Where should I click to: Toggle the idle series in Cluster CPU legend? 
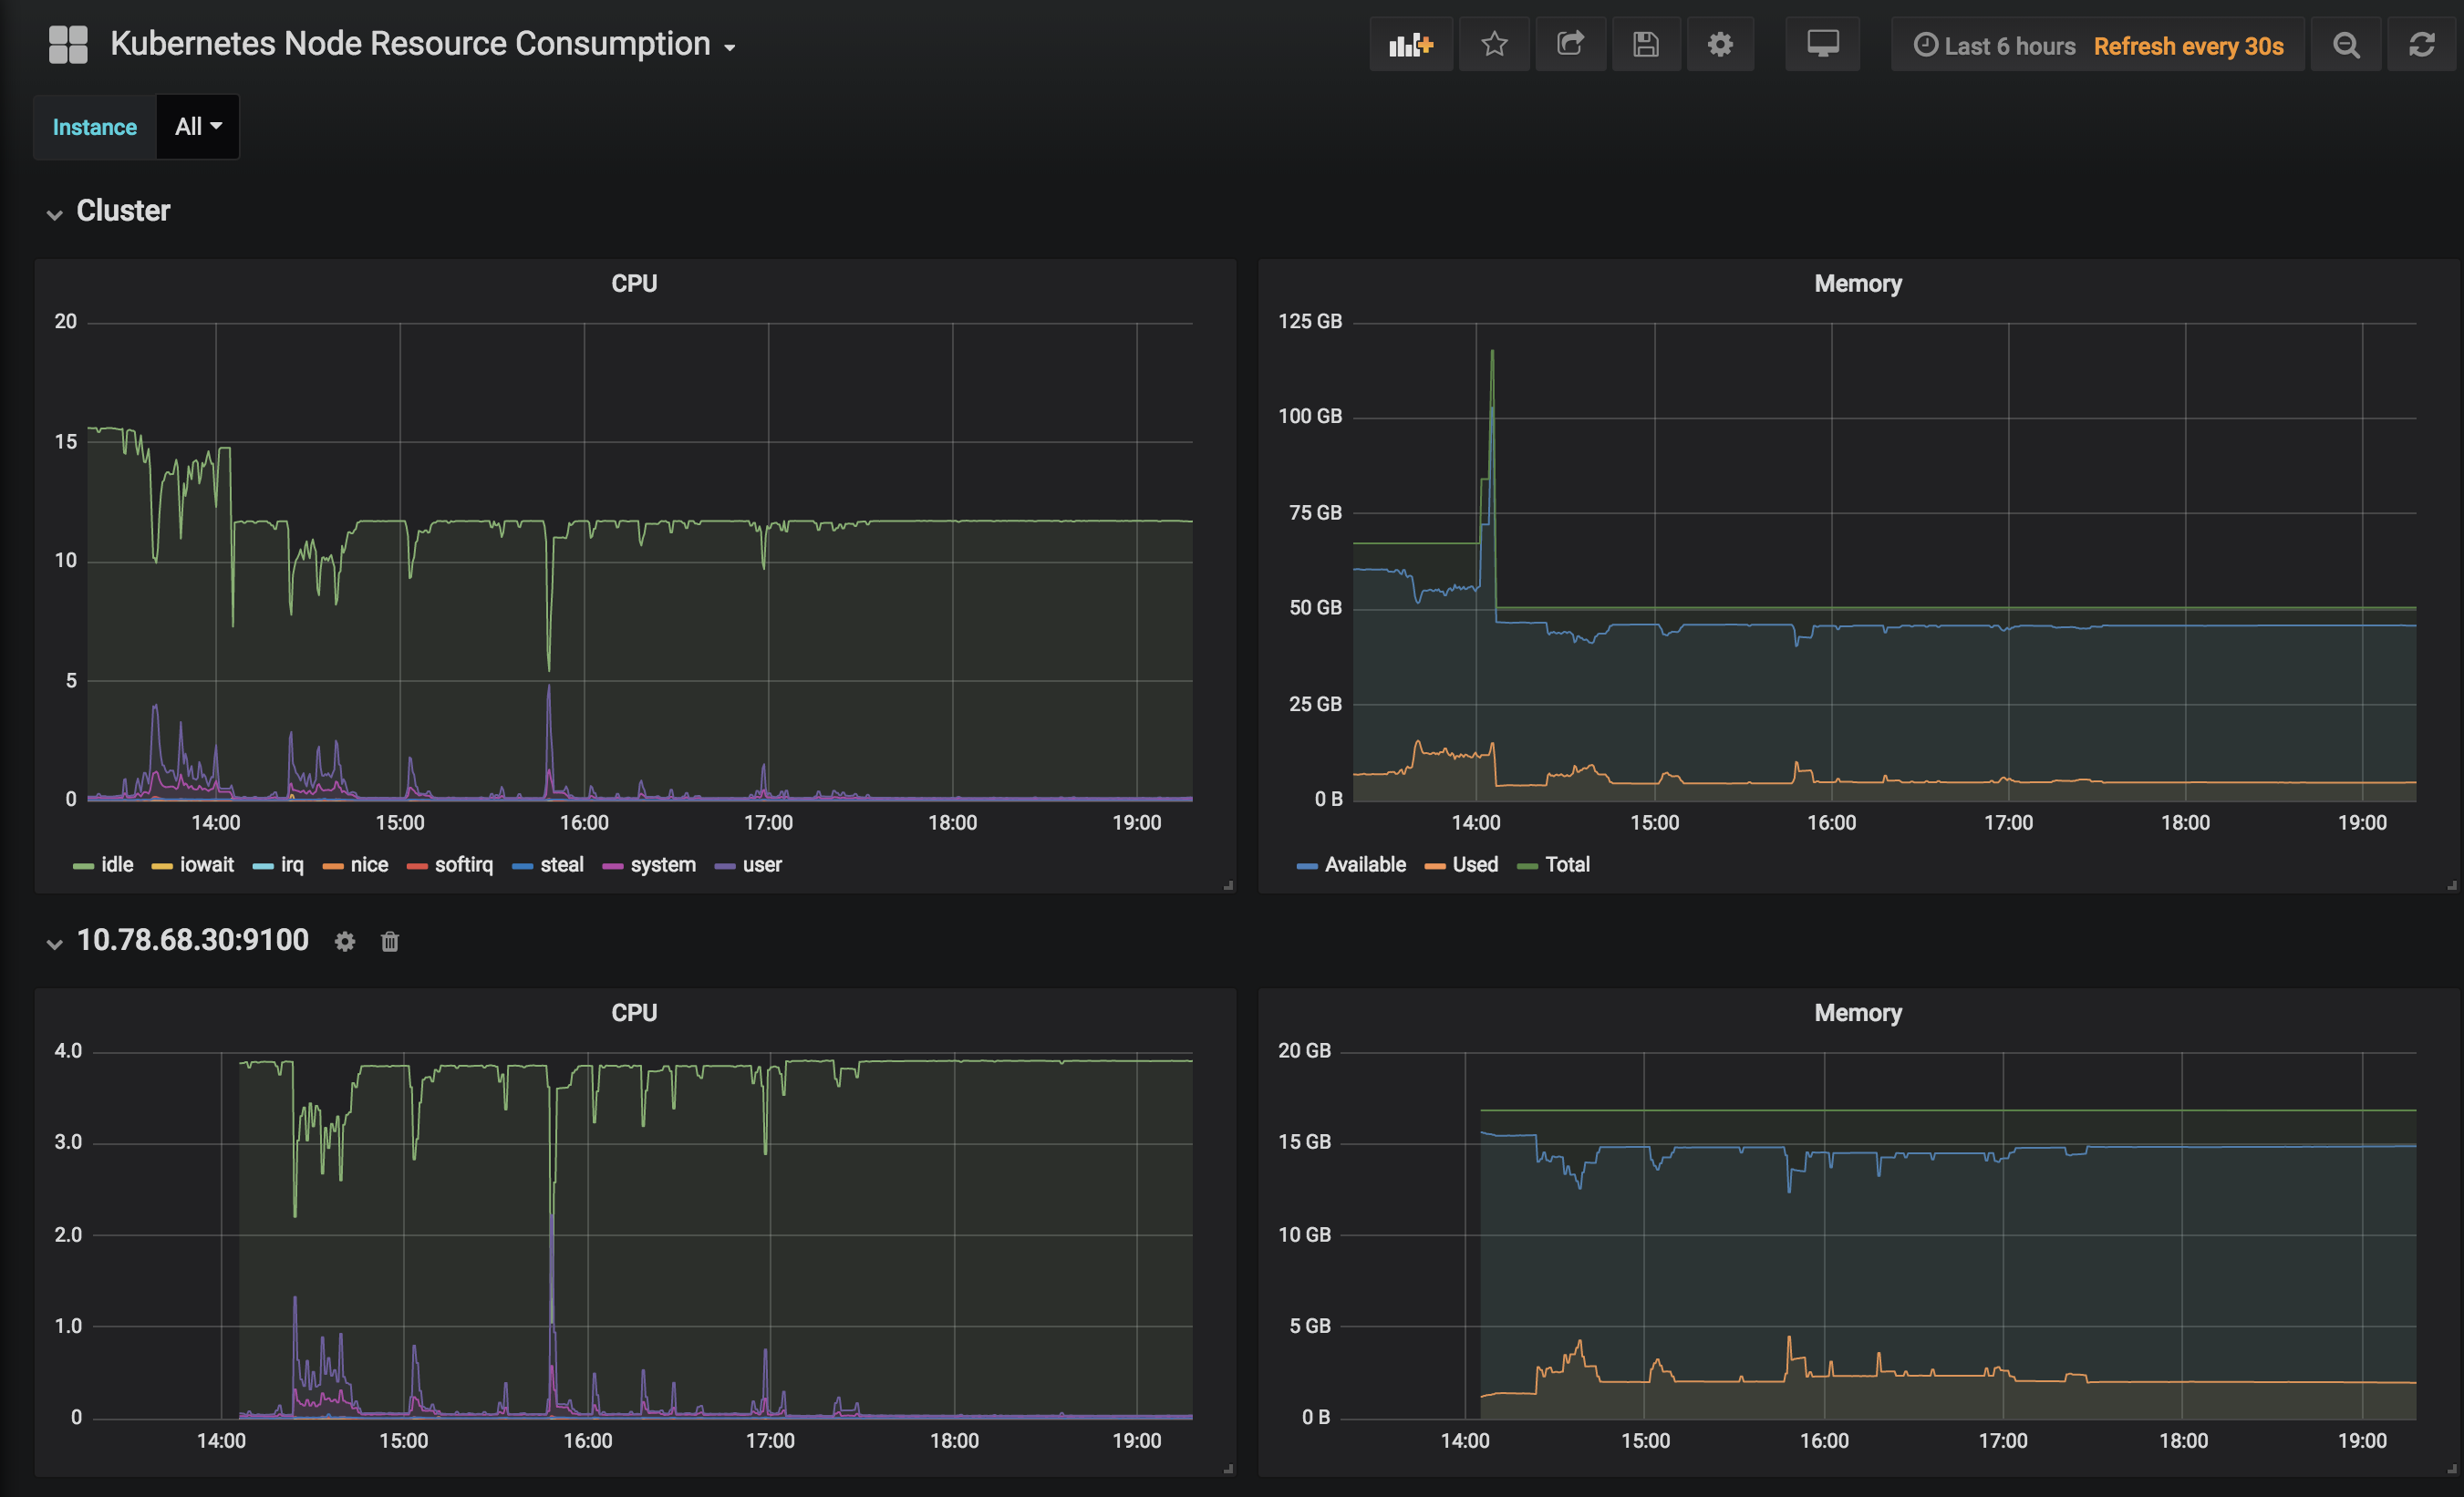click(x=116, y=865)
